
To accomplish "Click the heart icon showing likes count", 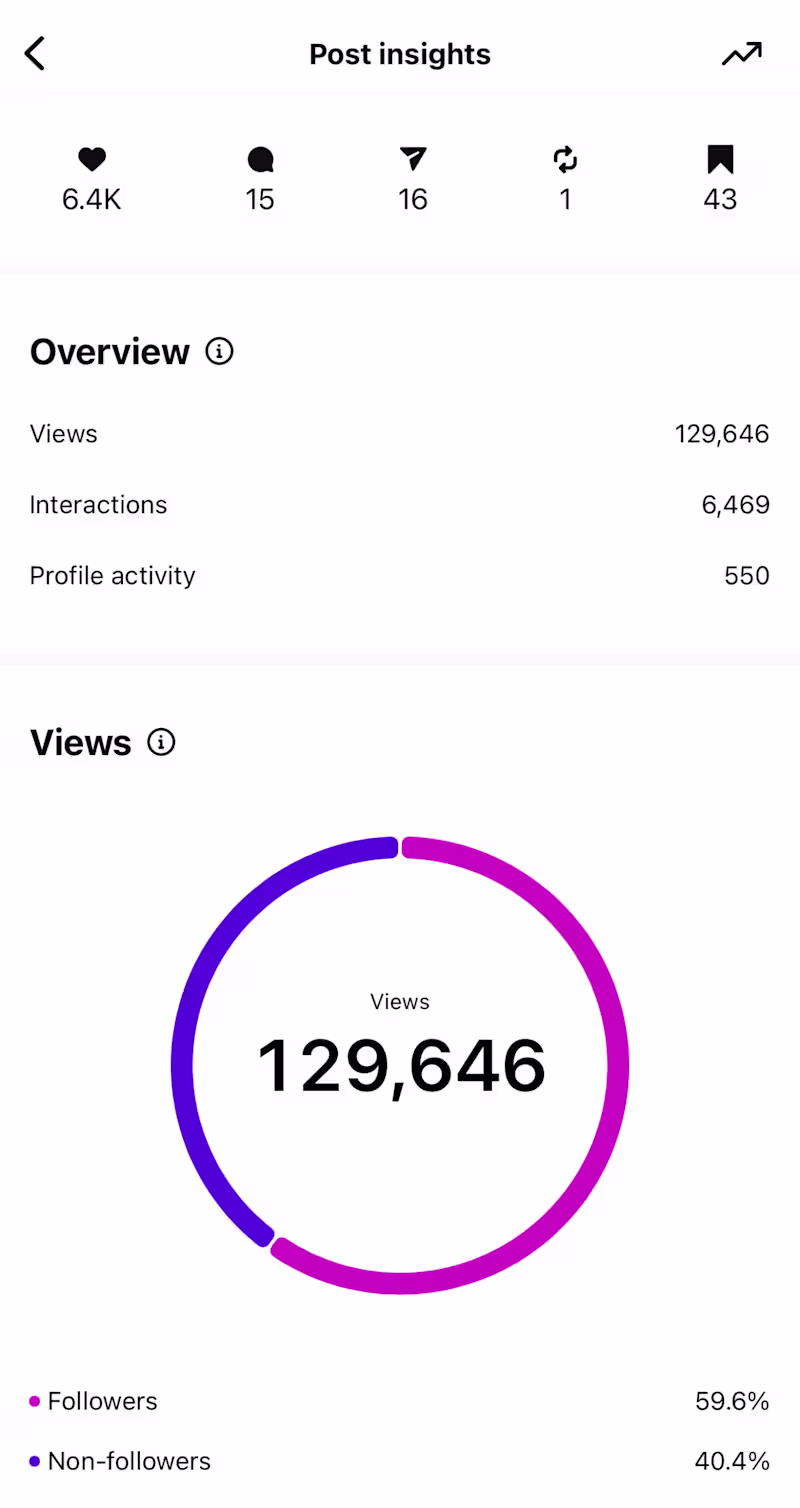I will [92, 159].
